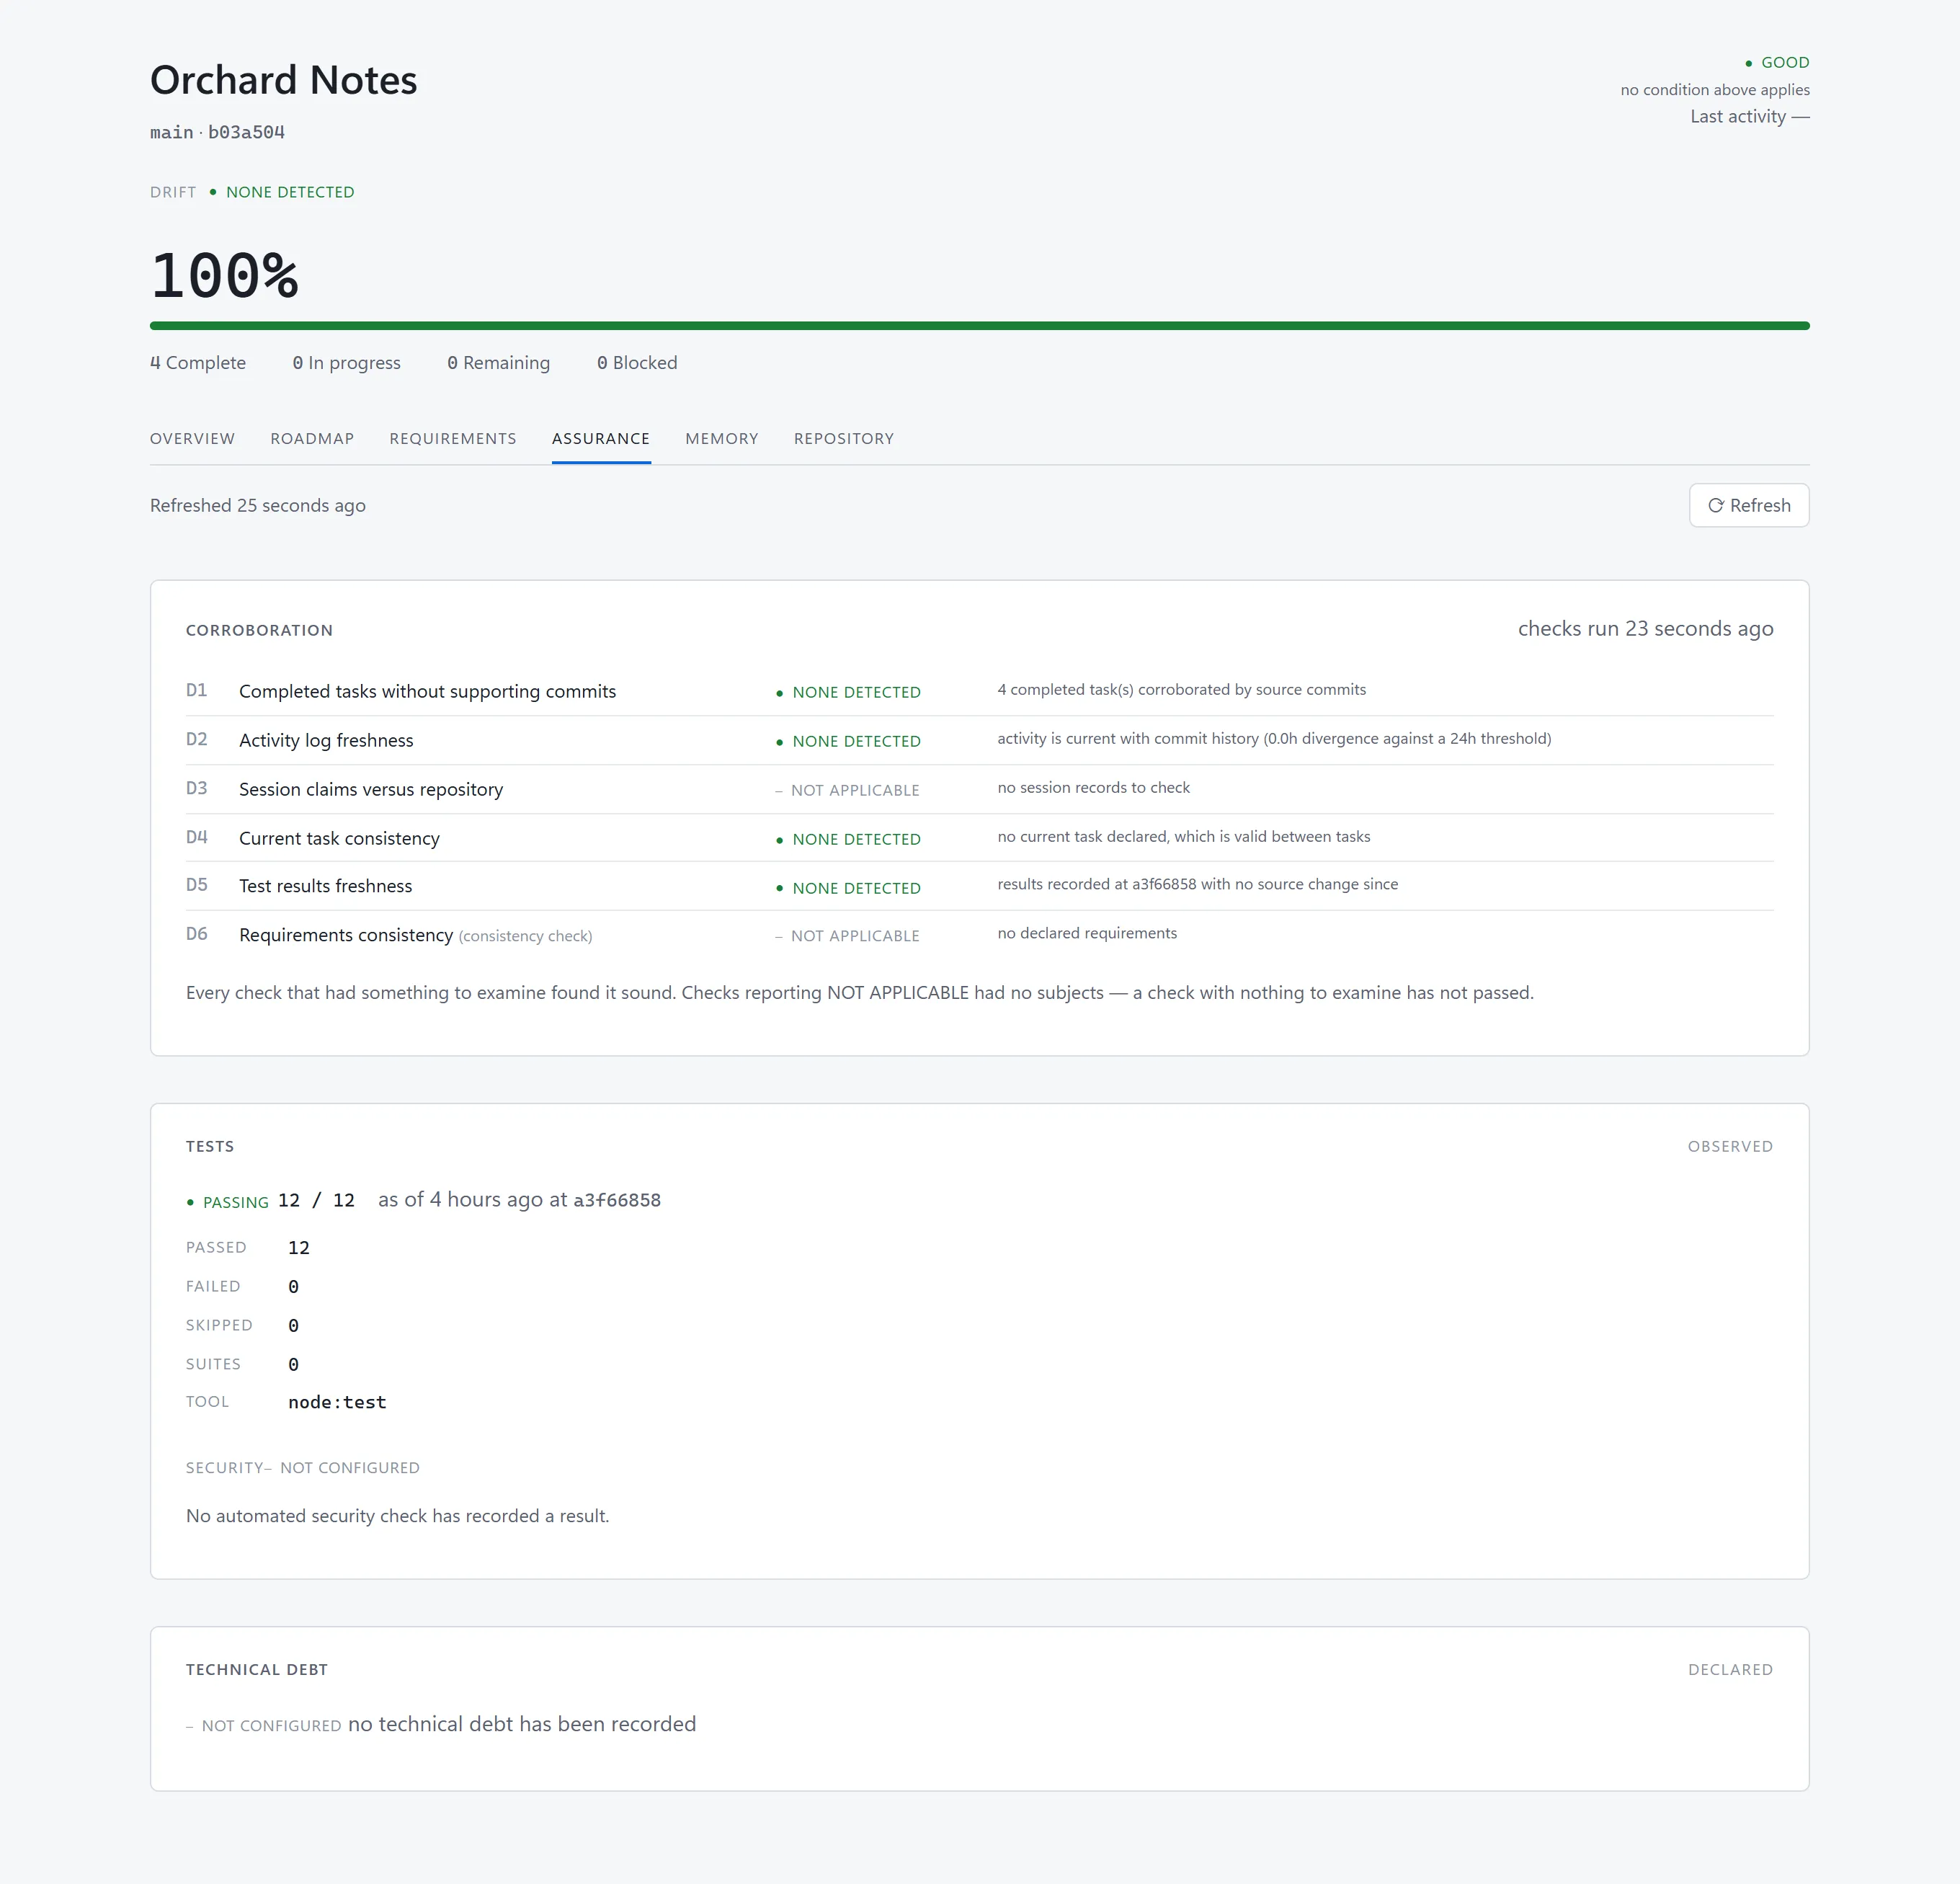1960x1884 pixels.
Task: Click the Orchard Notes title
Action: click(x=283, y=80)
